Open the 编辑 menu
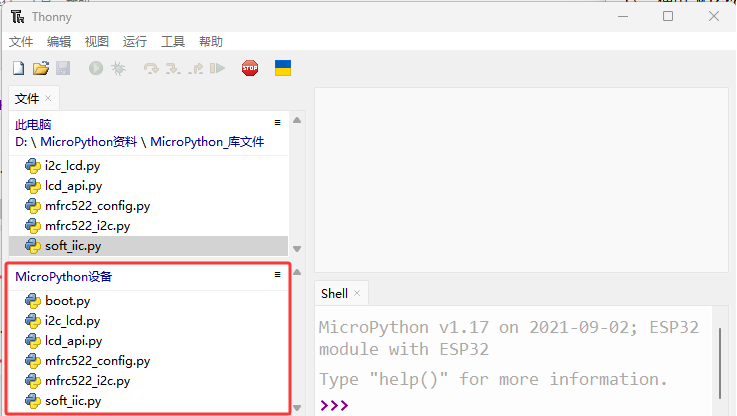Screen dimensions: 737x416 tap(59, 42)
